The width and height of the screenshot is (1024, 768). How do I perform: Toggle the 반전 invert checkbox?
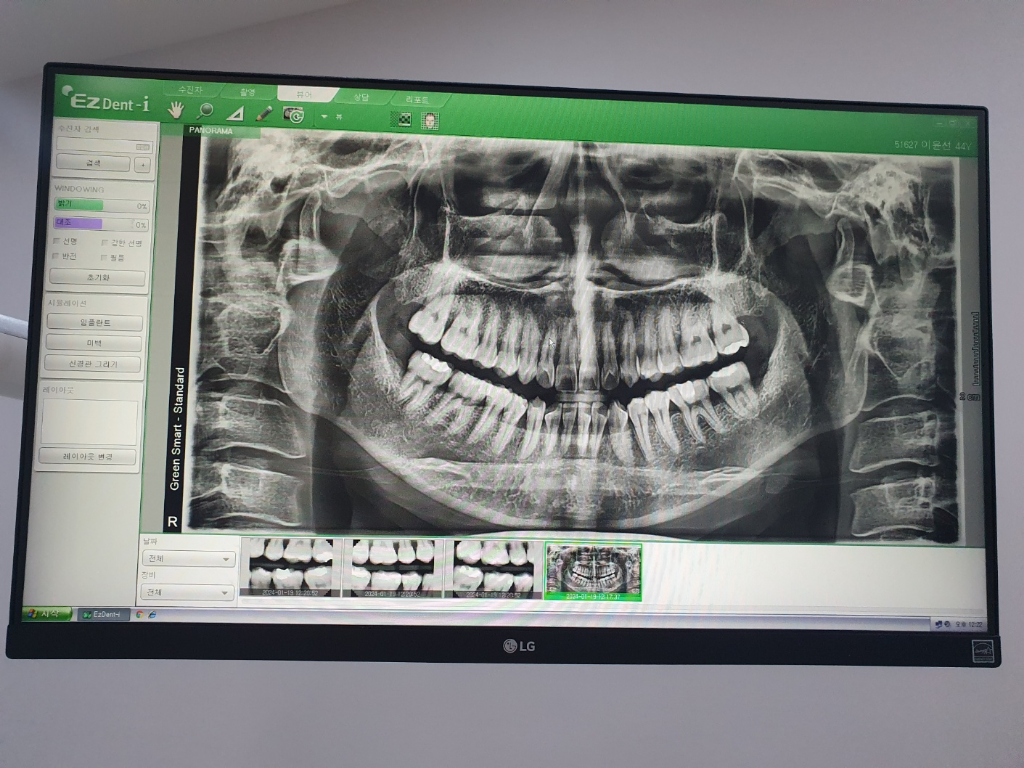(57, 257)
